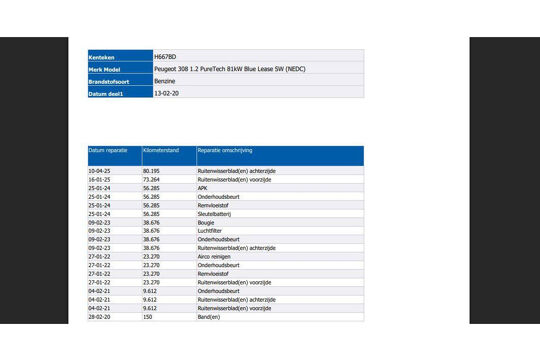The width and height of the screenshot is (540, 360).
Task: Click the Benzine fuel value
Action: coord(165,81)
